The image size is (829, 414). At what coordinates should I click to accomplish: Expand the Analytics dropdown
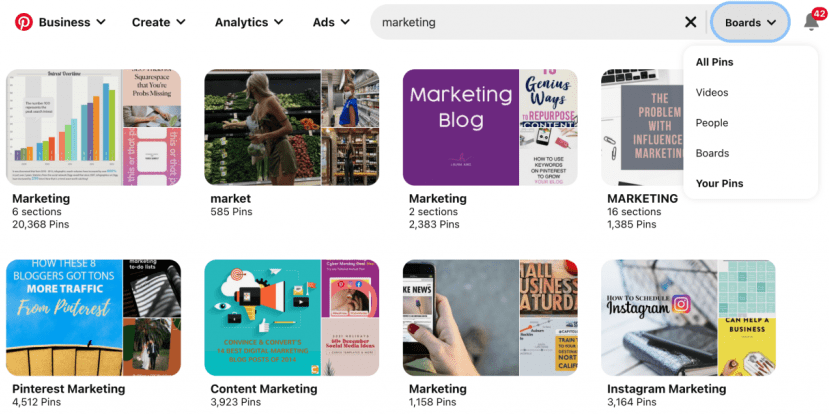pos(249,22)
